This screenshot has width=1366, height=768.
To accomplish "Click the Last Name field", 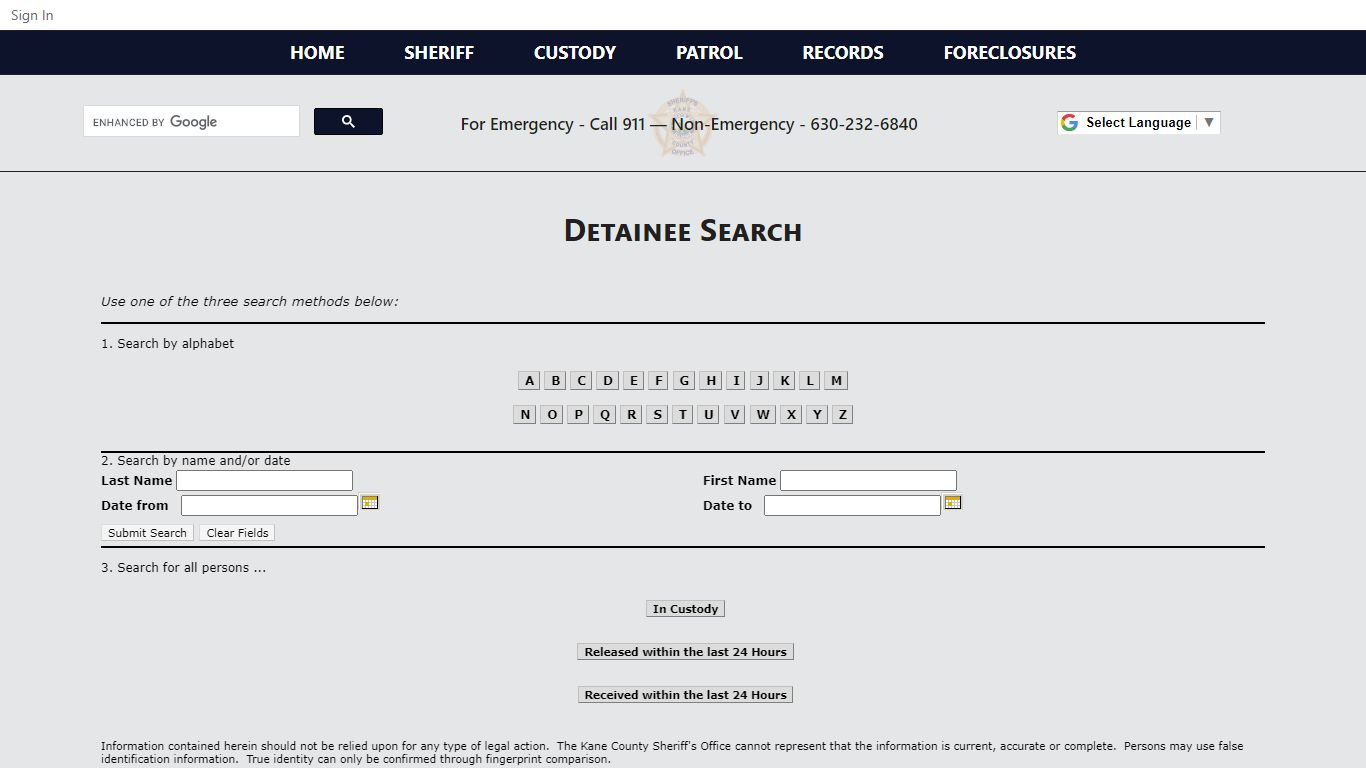I will 264,481.
